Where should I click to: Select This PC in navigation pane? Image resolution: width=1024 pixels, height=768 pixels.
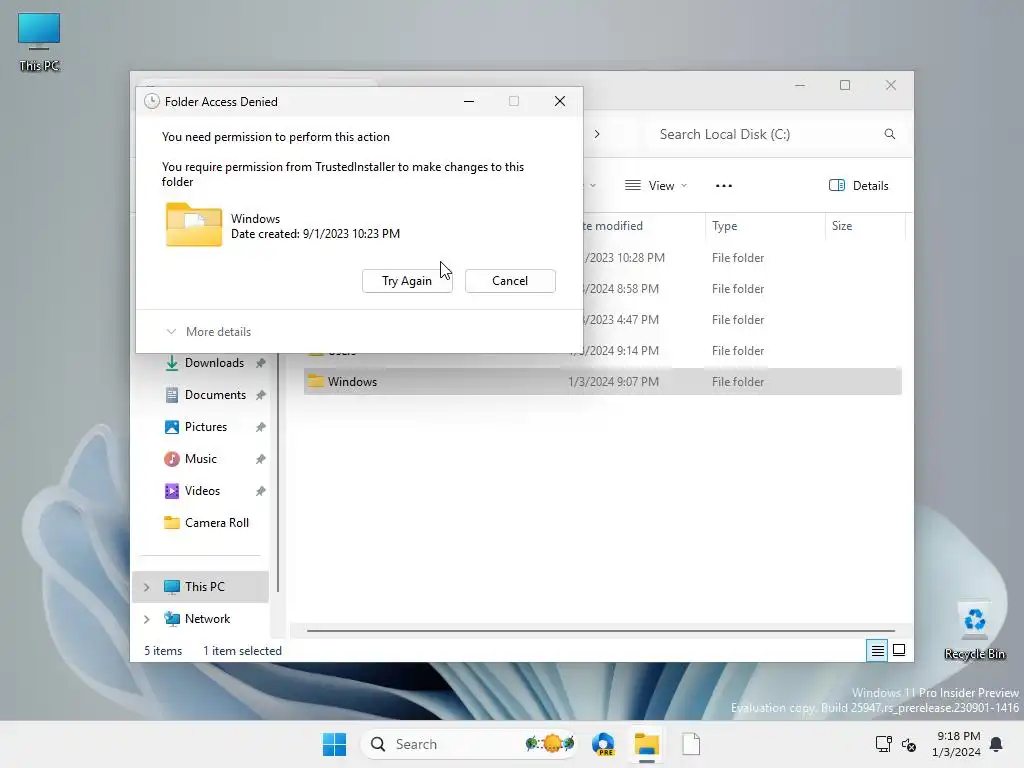[x=200, y=586]
